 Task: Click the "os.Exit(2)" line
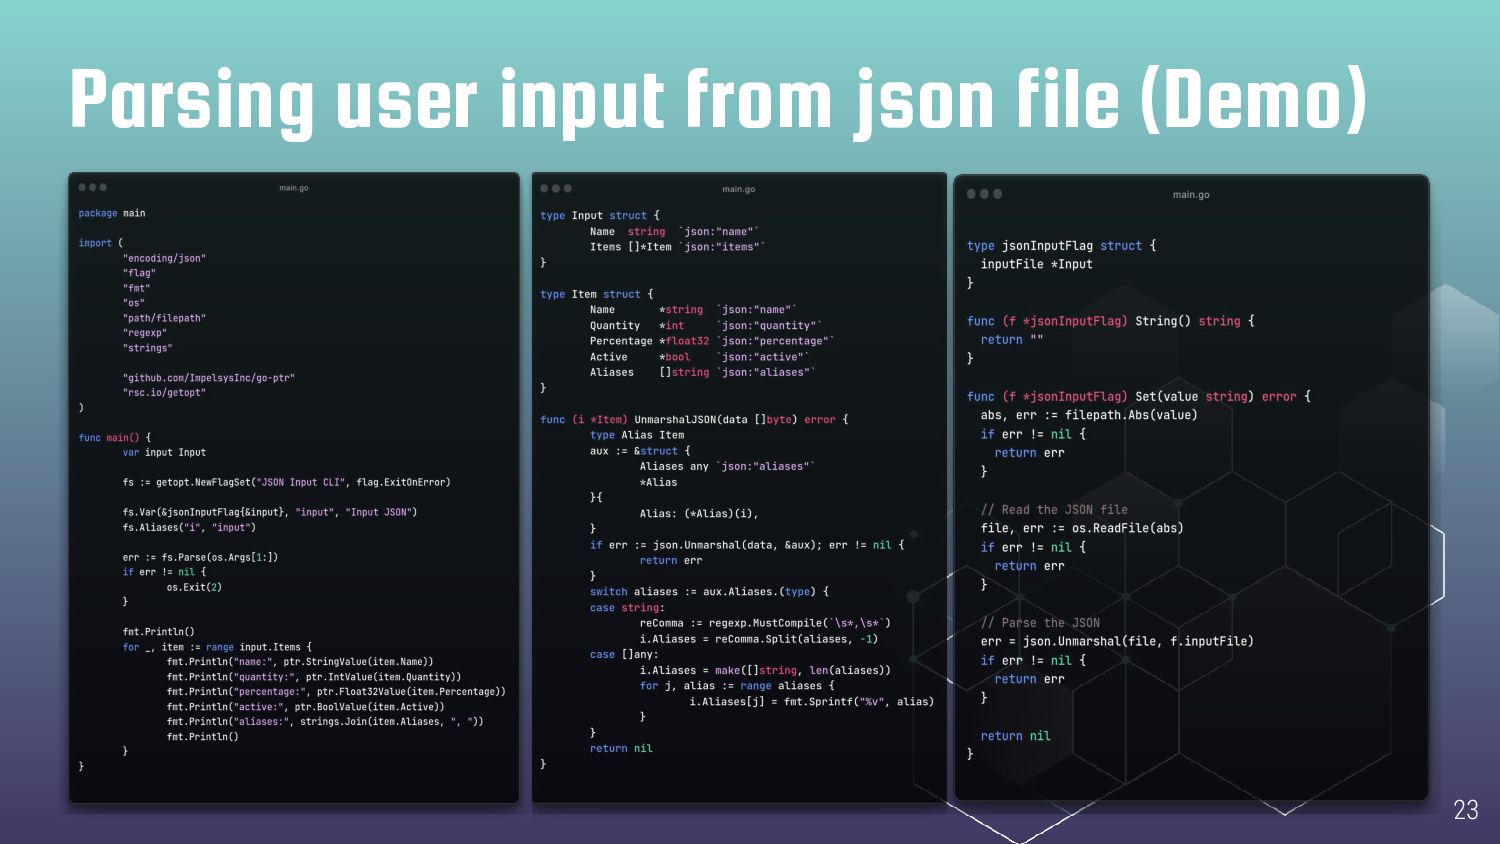(194, 587)
